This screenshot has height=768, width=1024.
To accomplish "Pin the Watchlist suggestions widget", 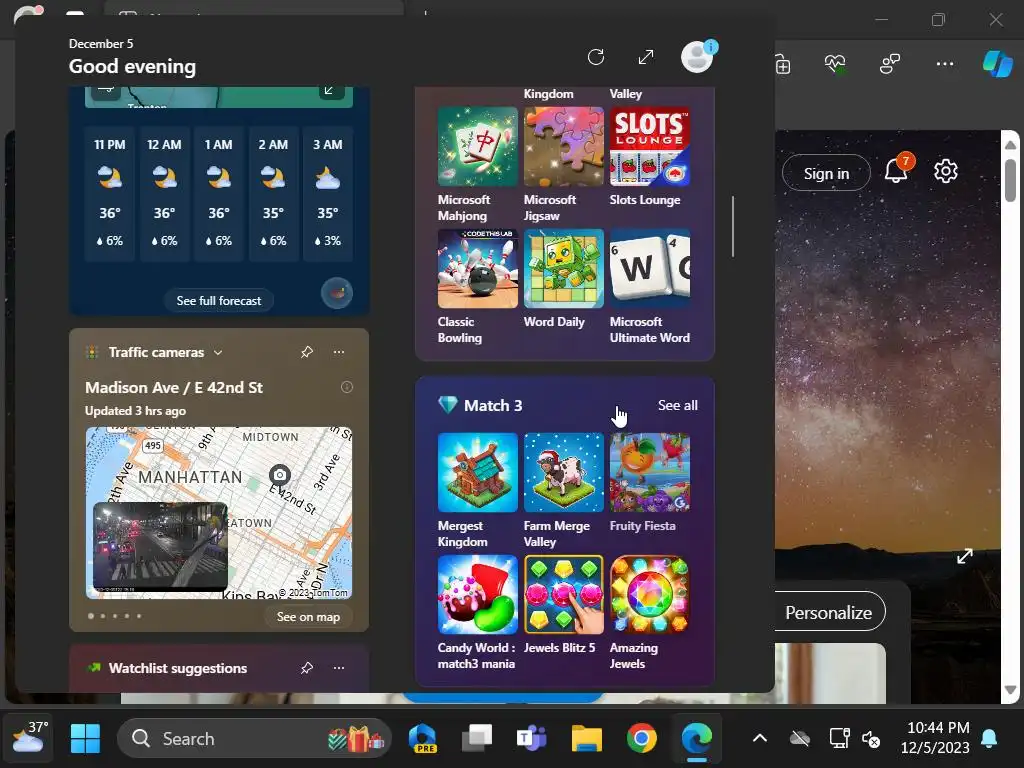I will click(307, 668).
